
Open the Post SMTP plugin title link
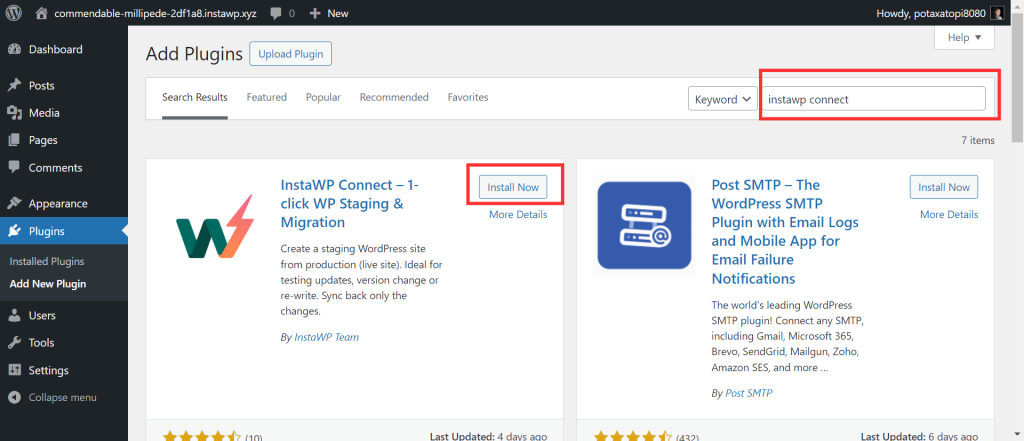tap(785, 232)
